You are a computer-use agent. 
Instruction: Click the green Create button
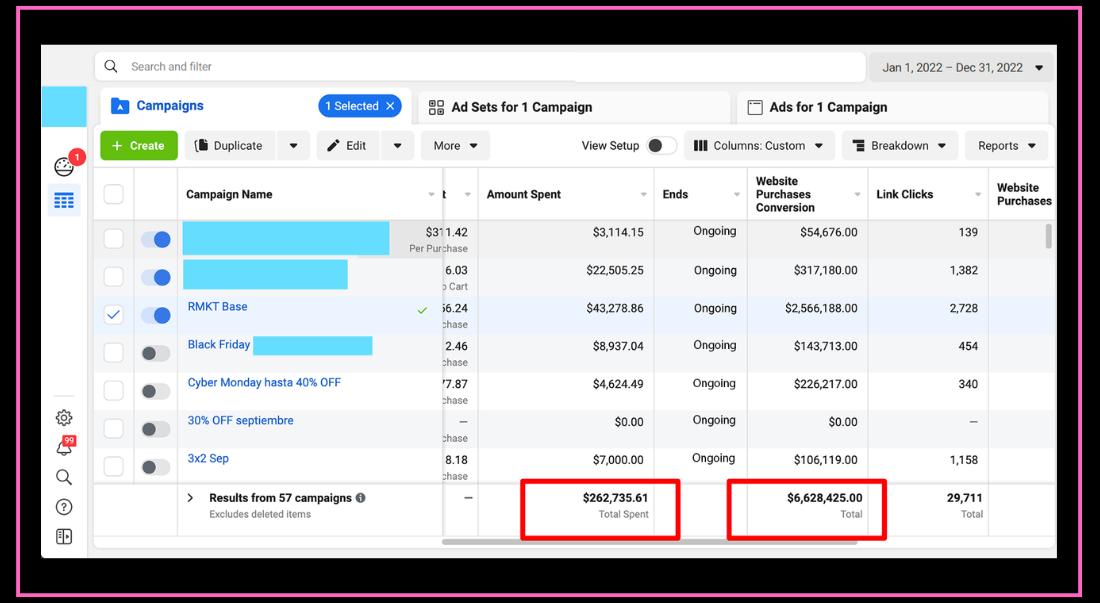point(139,146)
